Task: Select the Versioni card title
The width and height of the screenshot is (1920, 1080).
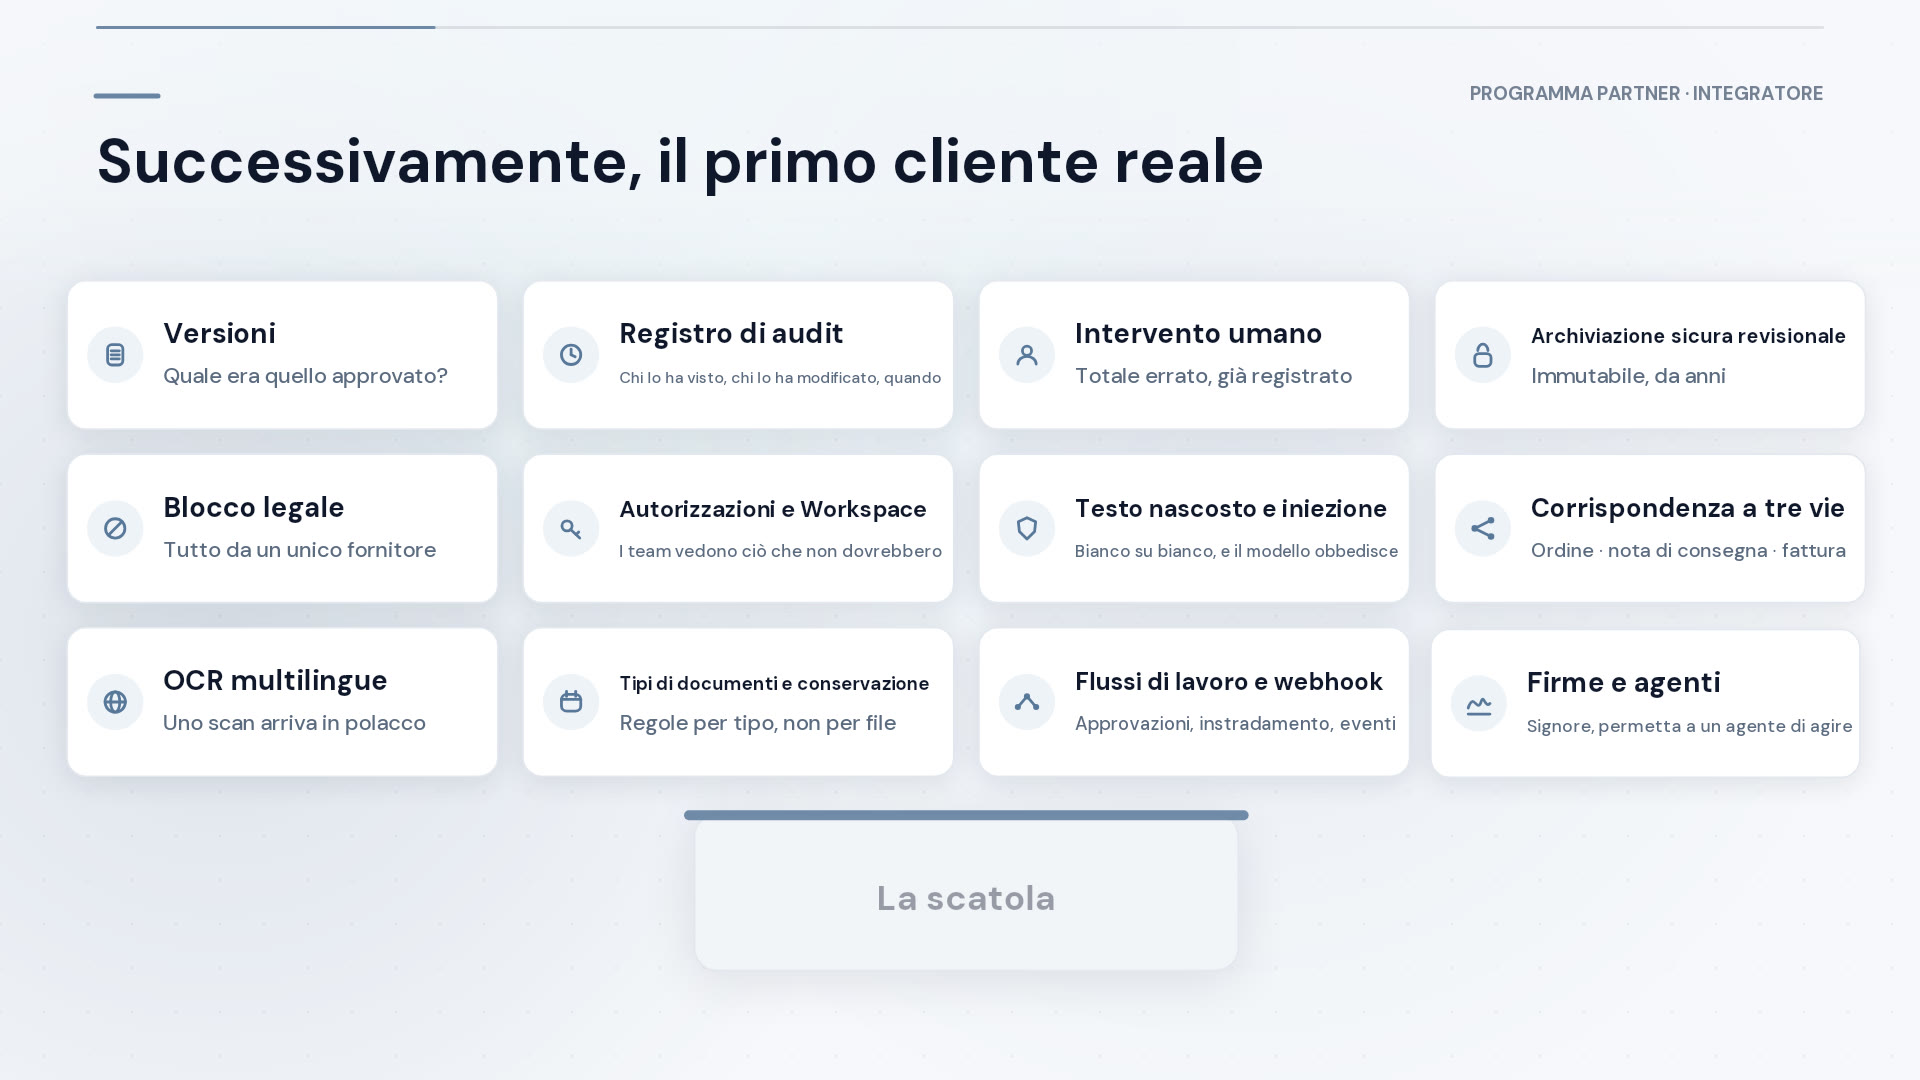Action: 219,333
